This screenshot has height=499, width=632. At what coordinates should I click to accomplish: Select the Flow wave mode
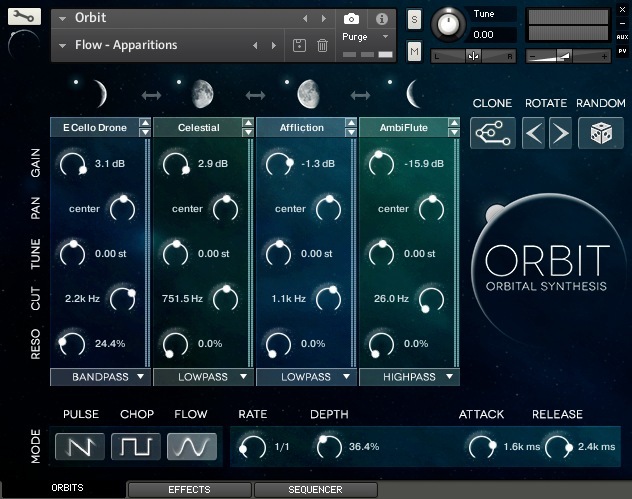click(x=191, y=446)
